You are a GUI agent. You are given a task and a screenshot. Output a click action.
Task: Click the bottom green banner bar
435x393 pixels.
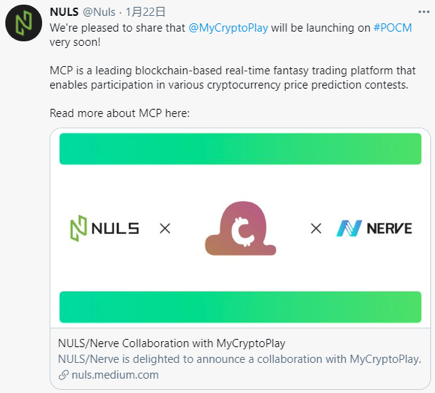(x=240, y=307)
